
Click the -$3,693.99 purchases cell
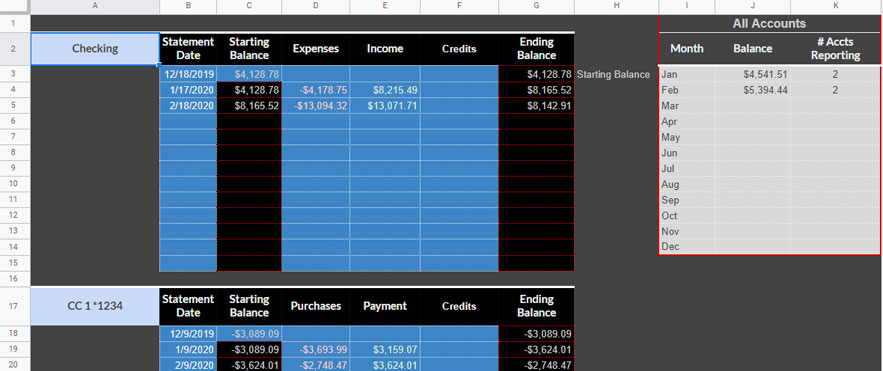(x=315, y=349)
